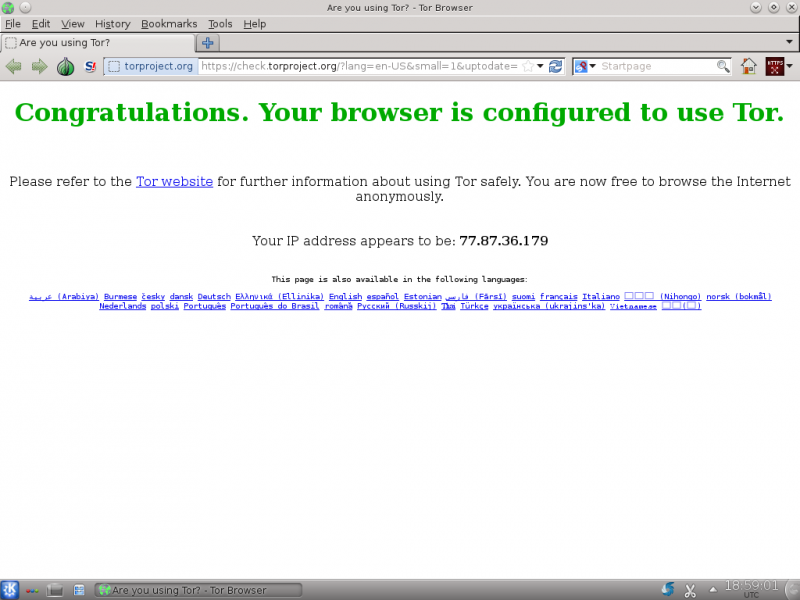This screenshot has height=600, width=800.
Task: Go back with the Back arrow
Action: 13,66
